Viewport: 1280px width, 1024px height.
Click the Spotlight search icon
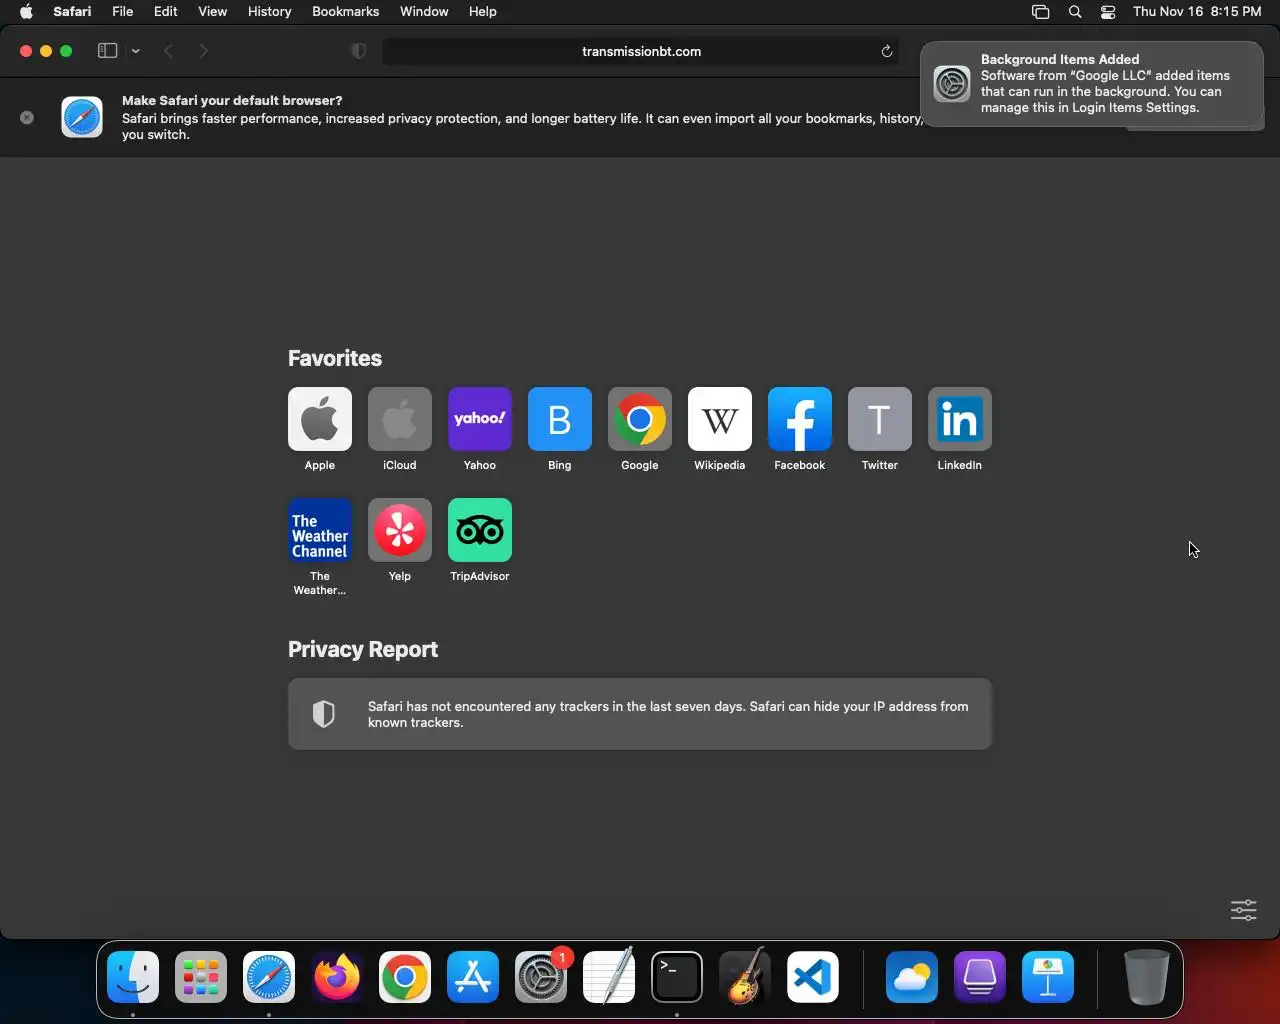pos(1075,11)
